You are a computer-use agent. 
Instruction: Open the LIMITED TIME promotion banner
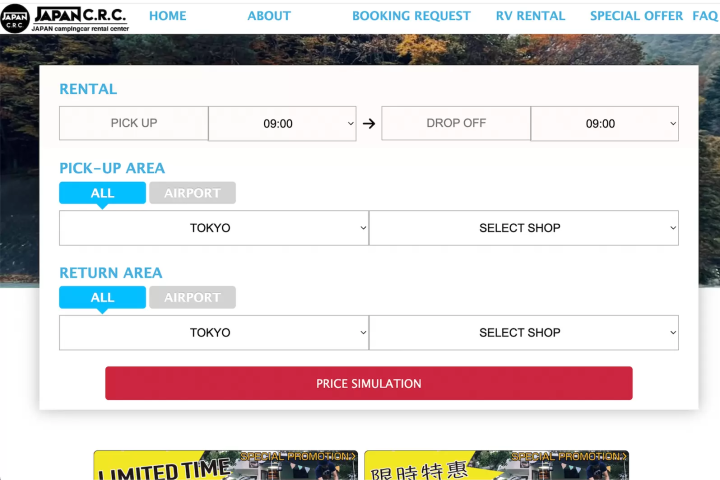point(225,466)
